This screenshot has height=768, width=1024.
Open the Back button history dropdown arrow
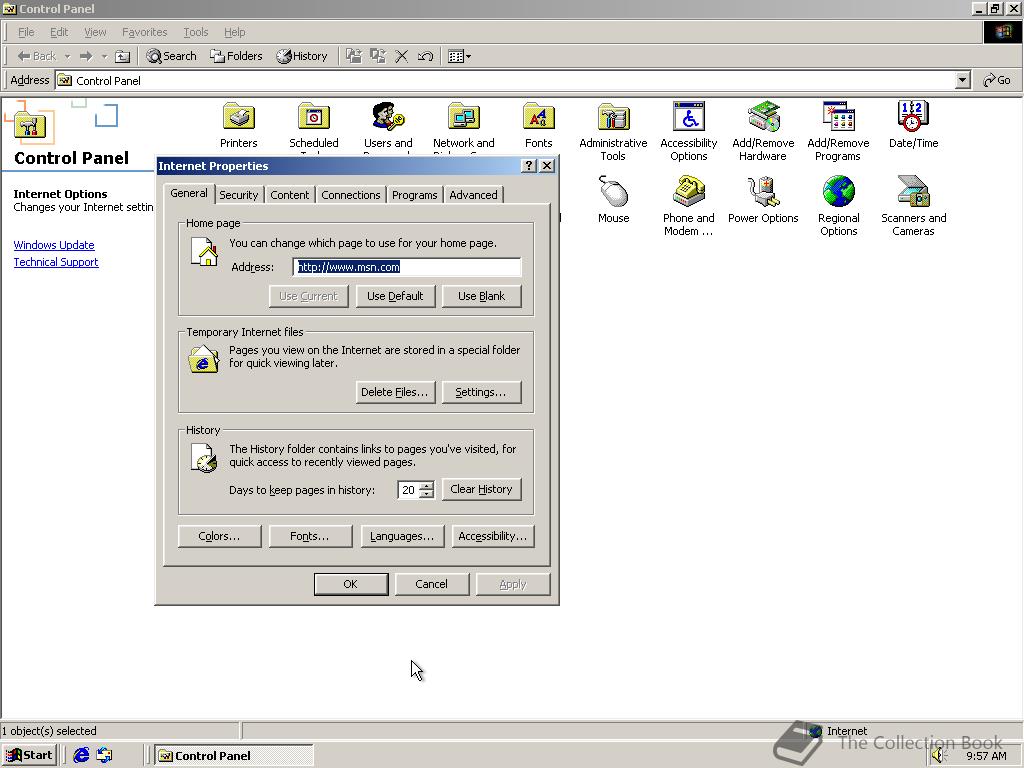point(67,56)
